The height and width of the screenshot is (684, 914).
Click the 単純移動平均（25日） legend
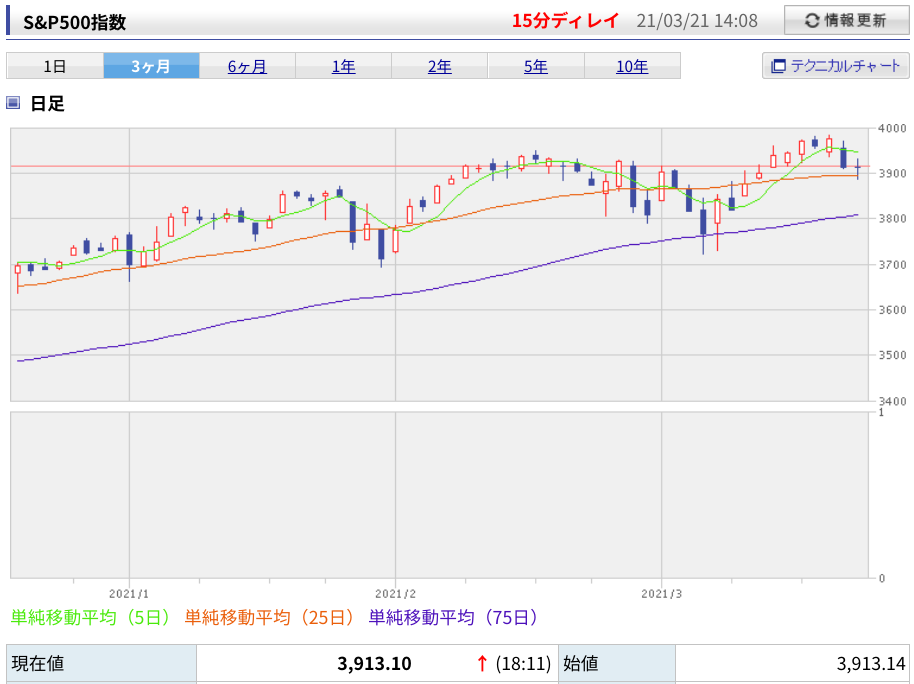(x=270, y=617)
